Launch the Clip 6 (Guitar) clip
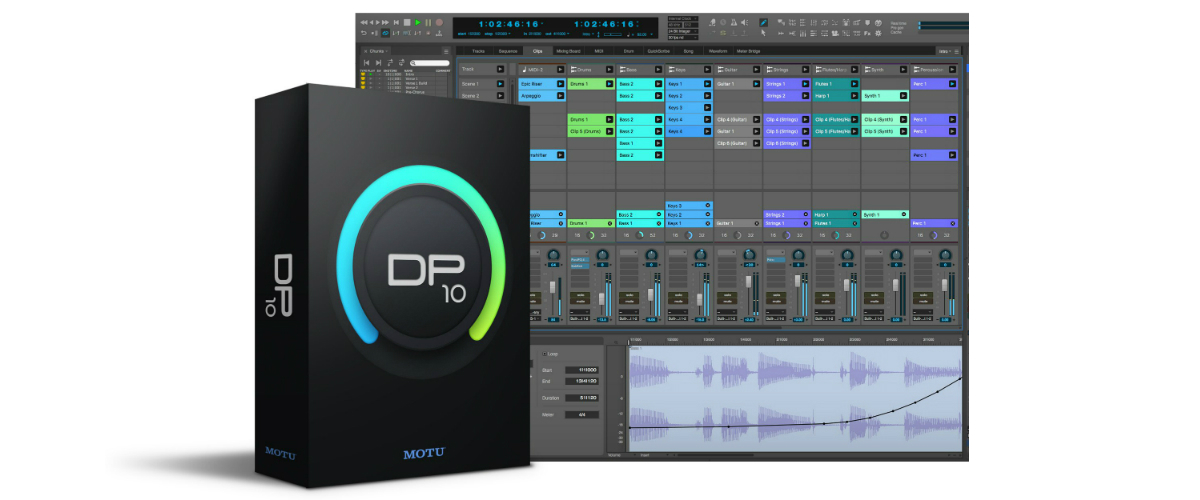The height and width of the screenshot is (500, 1200). pyautogui.click(x=756, y=143)
